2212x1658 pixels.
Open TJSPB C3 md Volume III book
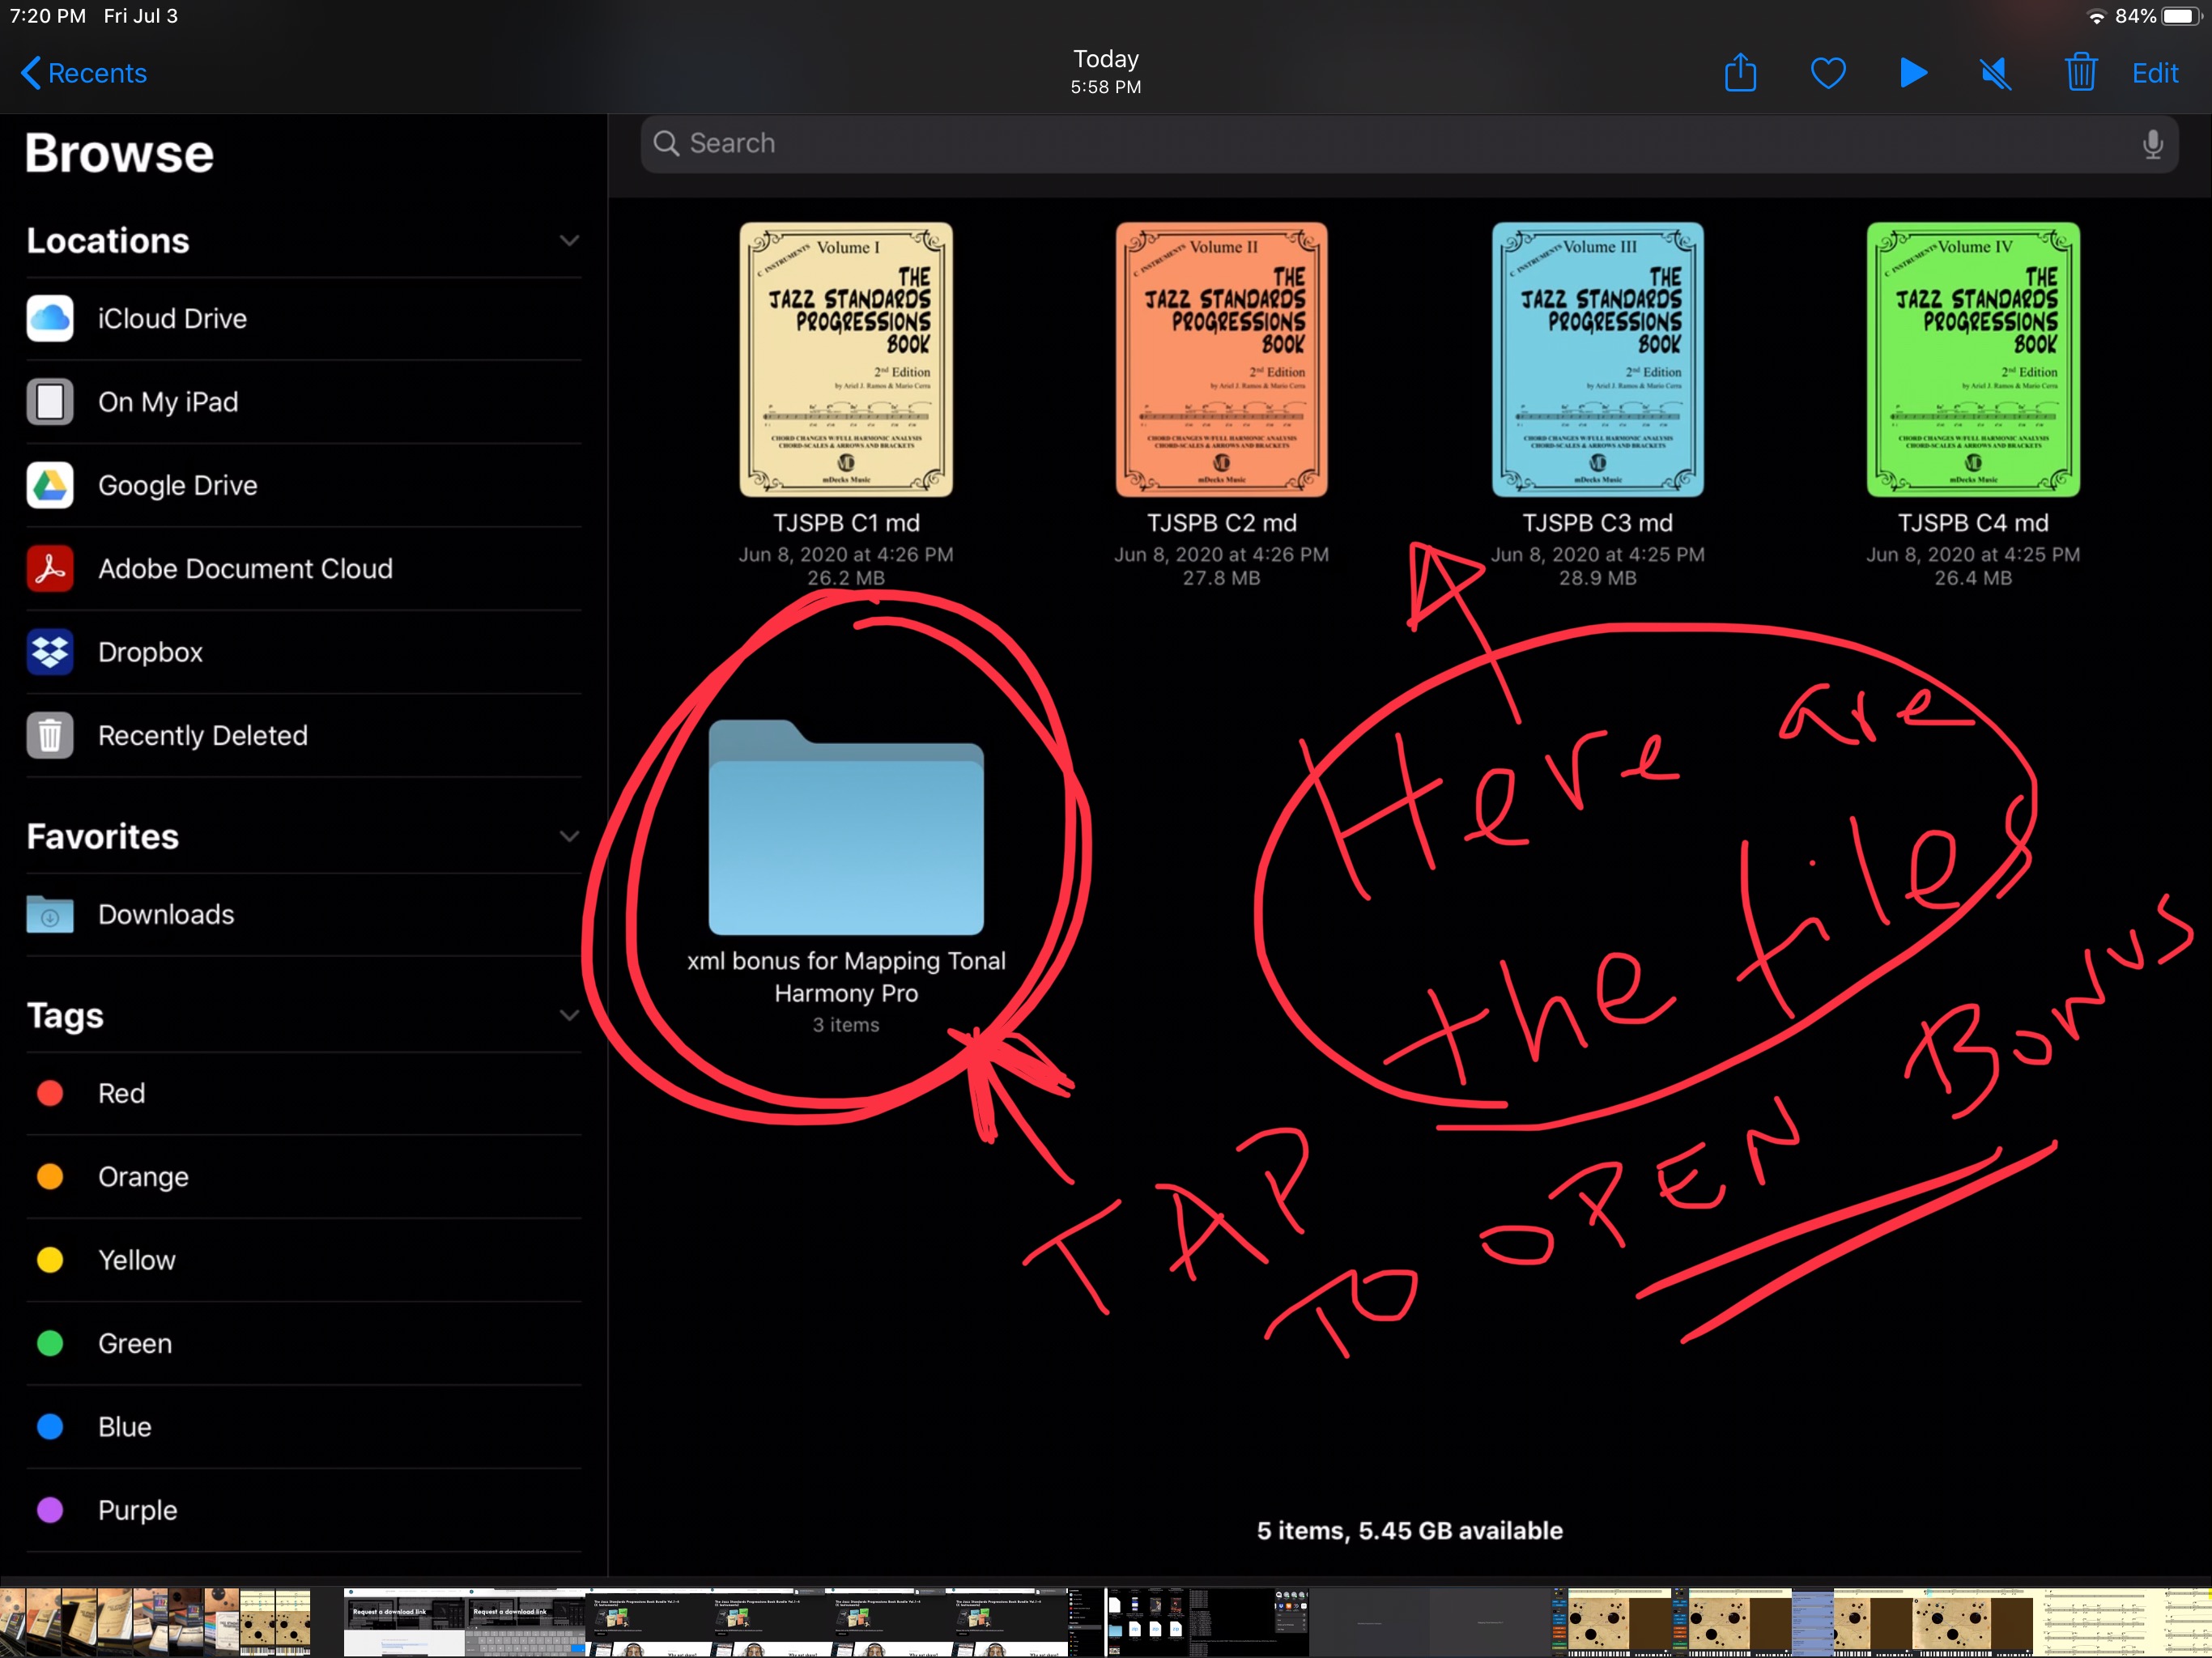point(1598,360)
